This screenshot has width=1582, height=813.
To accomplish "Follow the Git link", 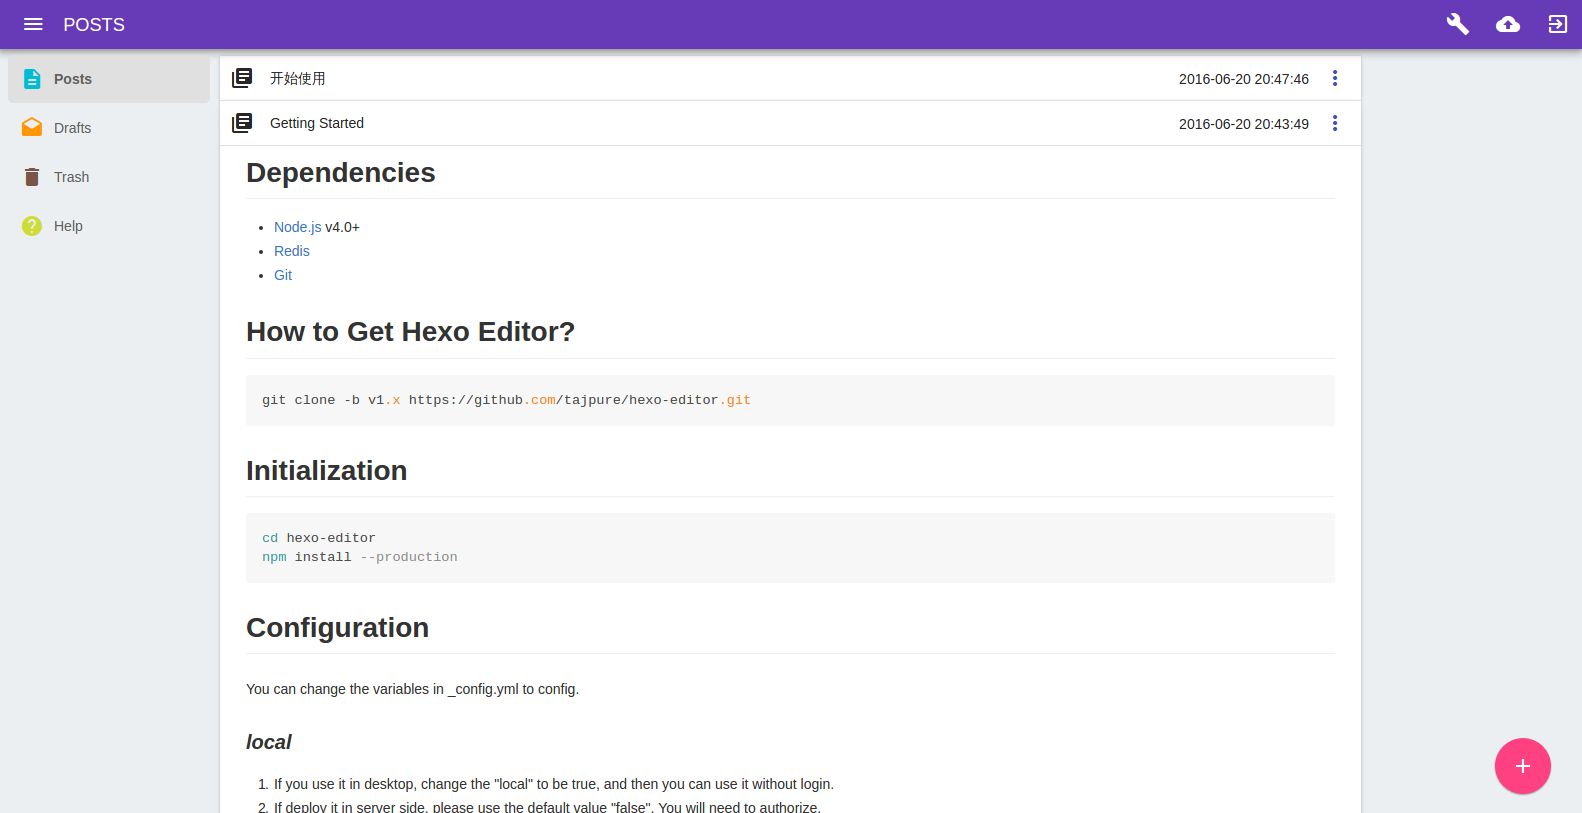I will click(283, 275).
